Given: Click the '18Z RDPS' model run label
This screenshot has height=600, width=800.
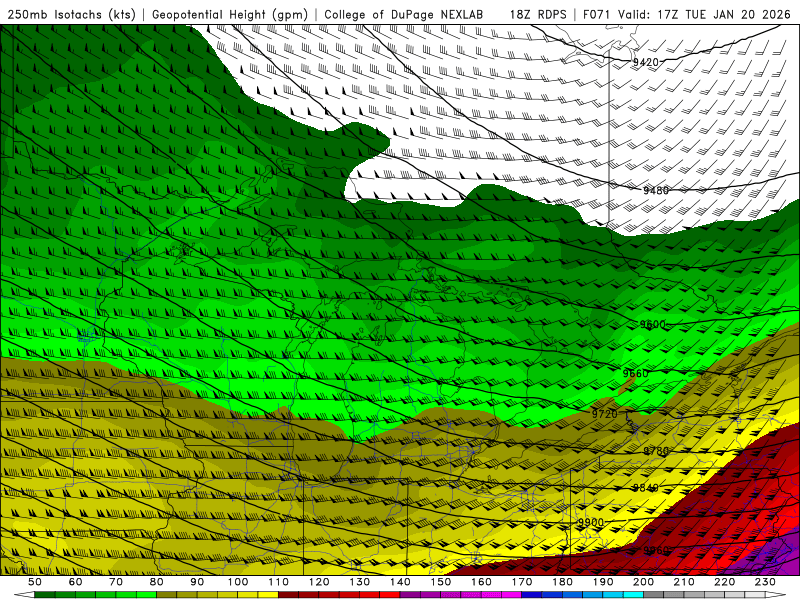Looking at the screenshot, I should coord(538,14).
